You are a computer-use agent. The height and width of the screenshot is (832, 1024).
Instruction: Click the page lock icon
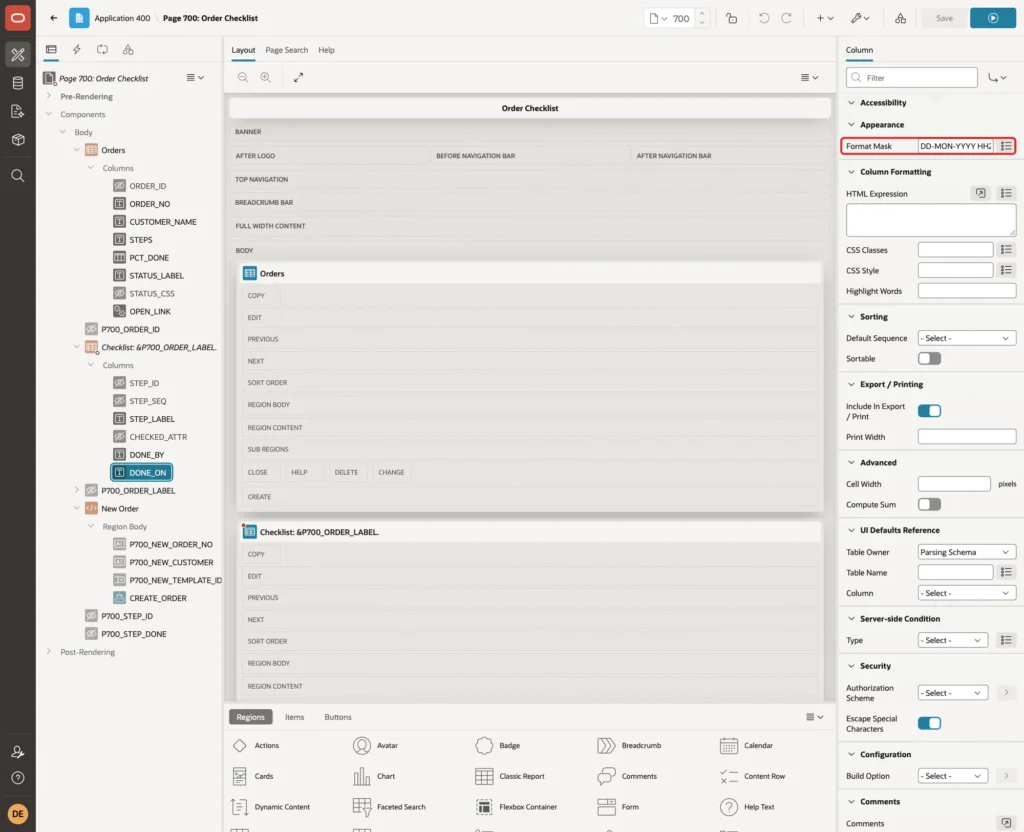[731, 18]
